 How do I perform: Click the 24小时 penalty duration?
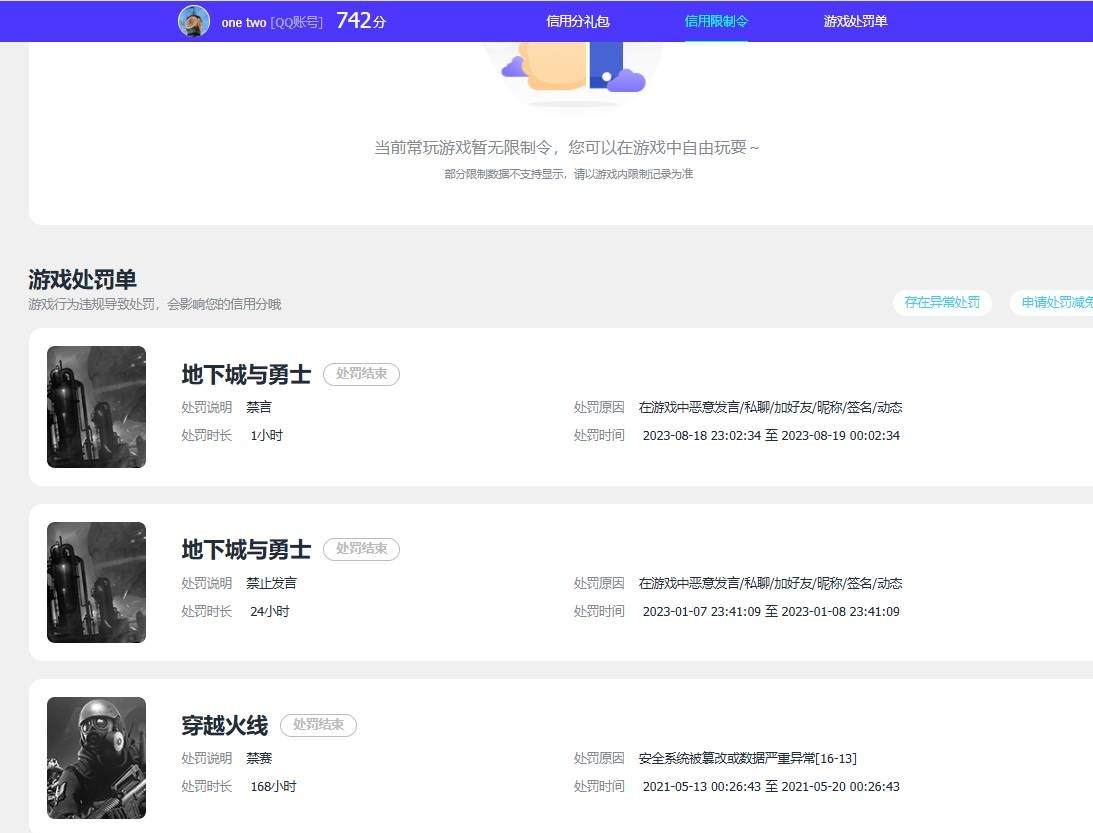tap(269, 611)
